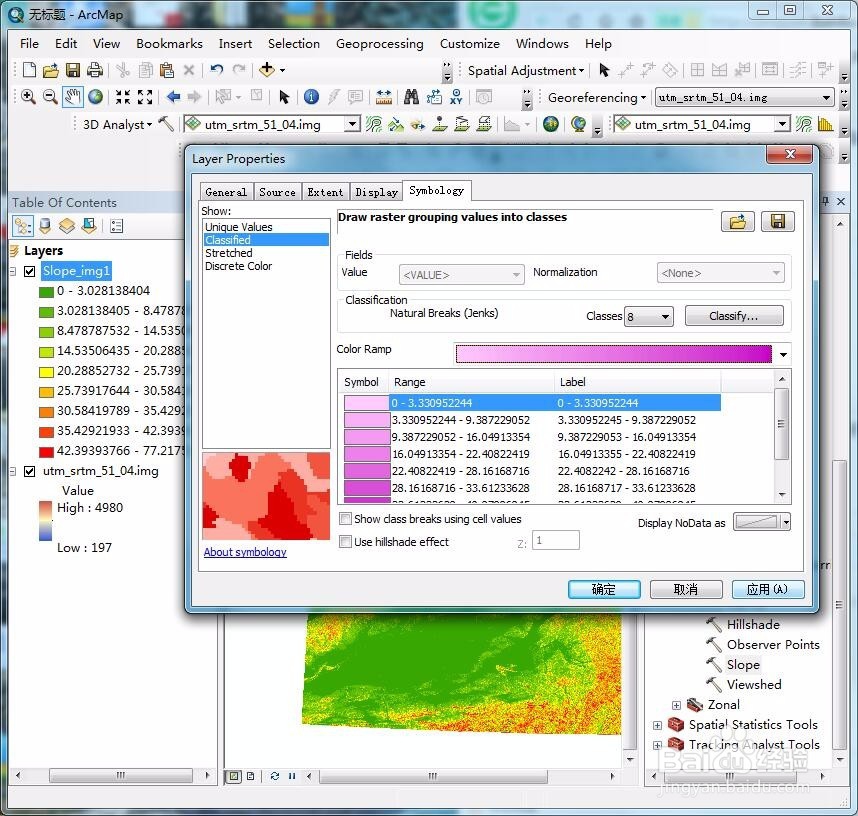Click the New document icon
This screenshot has height=816, width=858.
coord(29,70)
